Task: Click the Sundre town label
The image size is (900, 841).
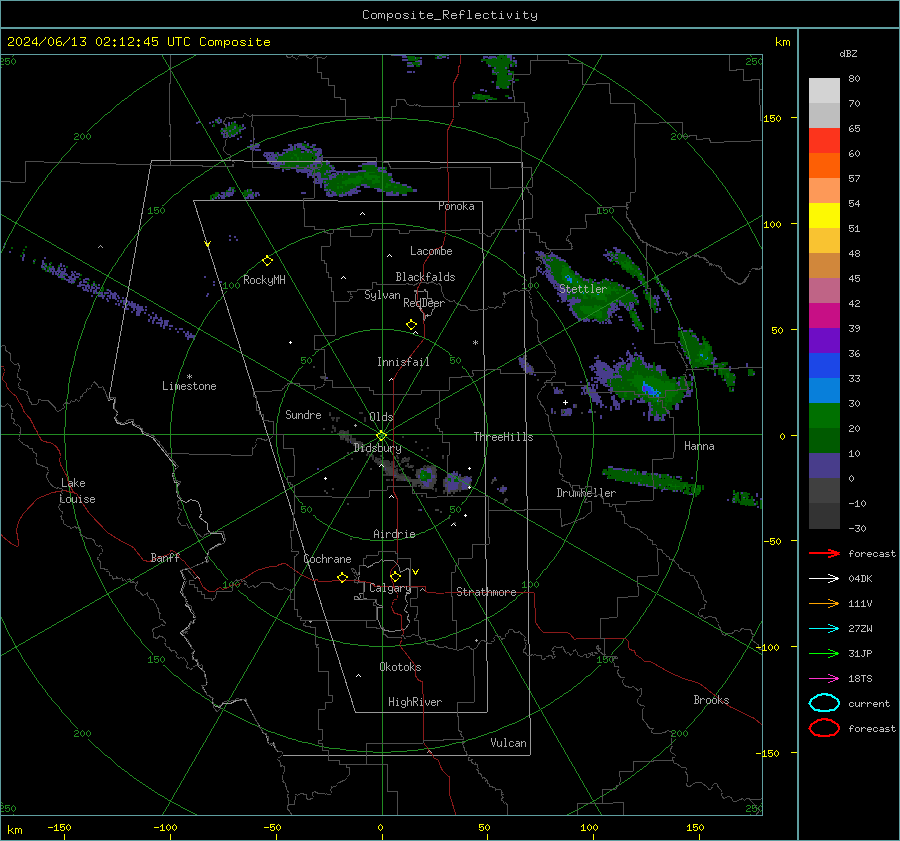Action: [303, 414]
